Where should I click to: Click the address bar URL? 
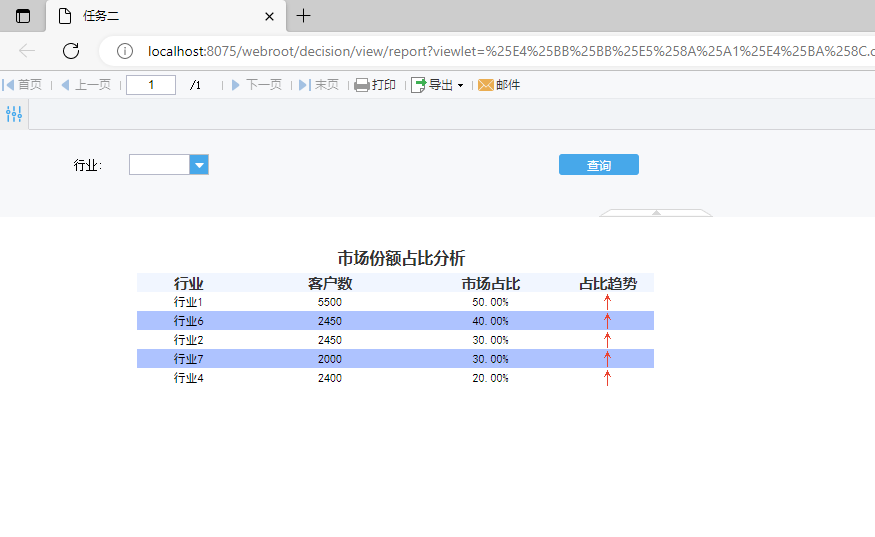510,51
